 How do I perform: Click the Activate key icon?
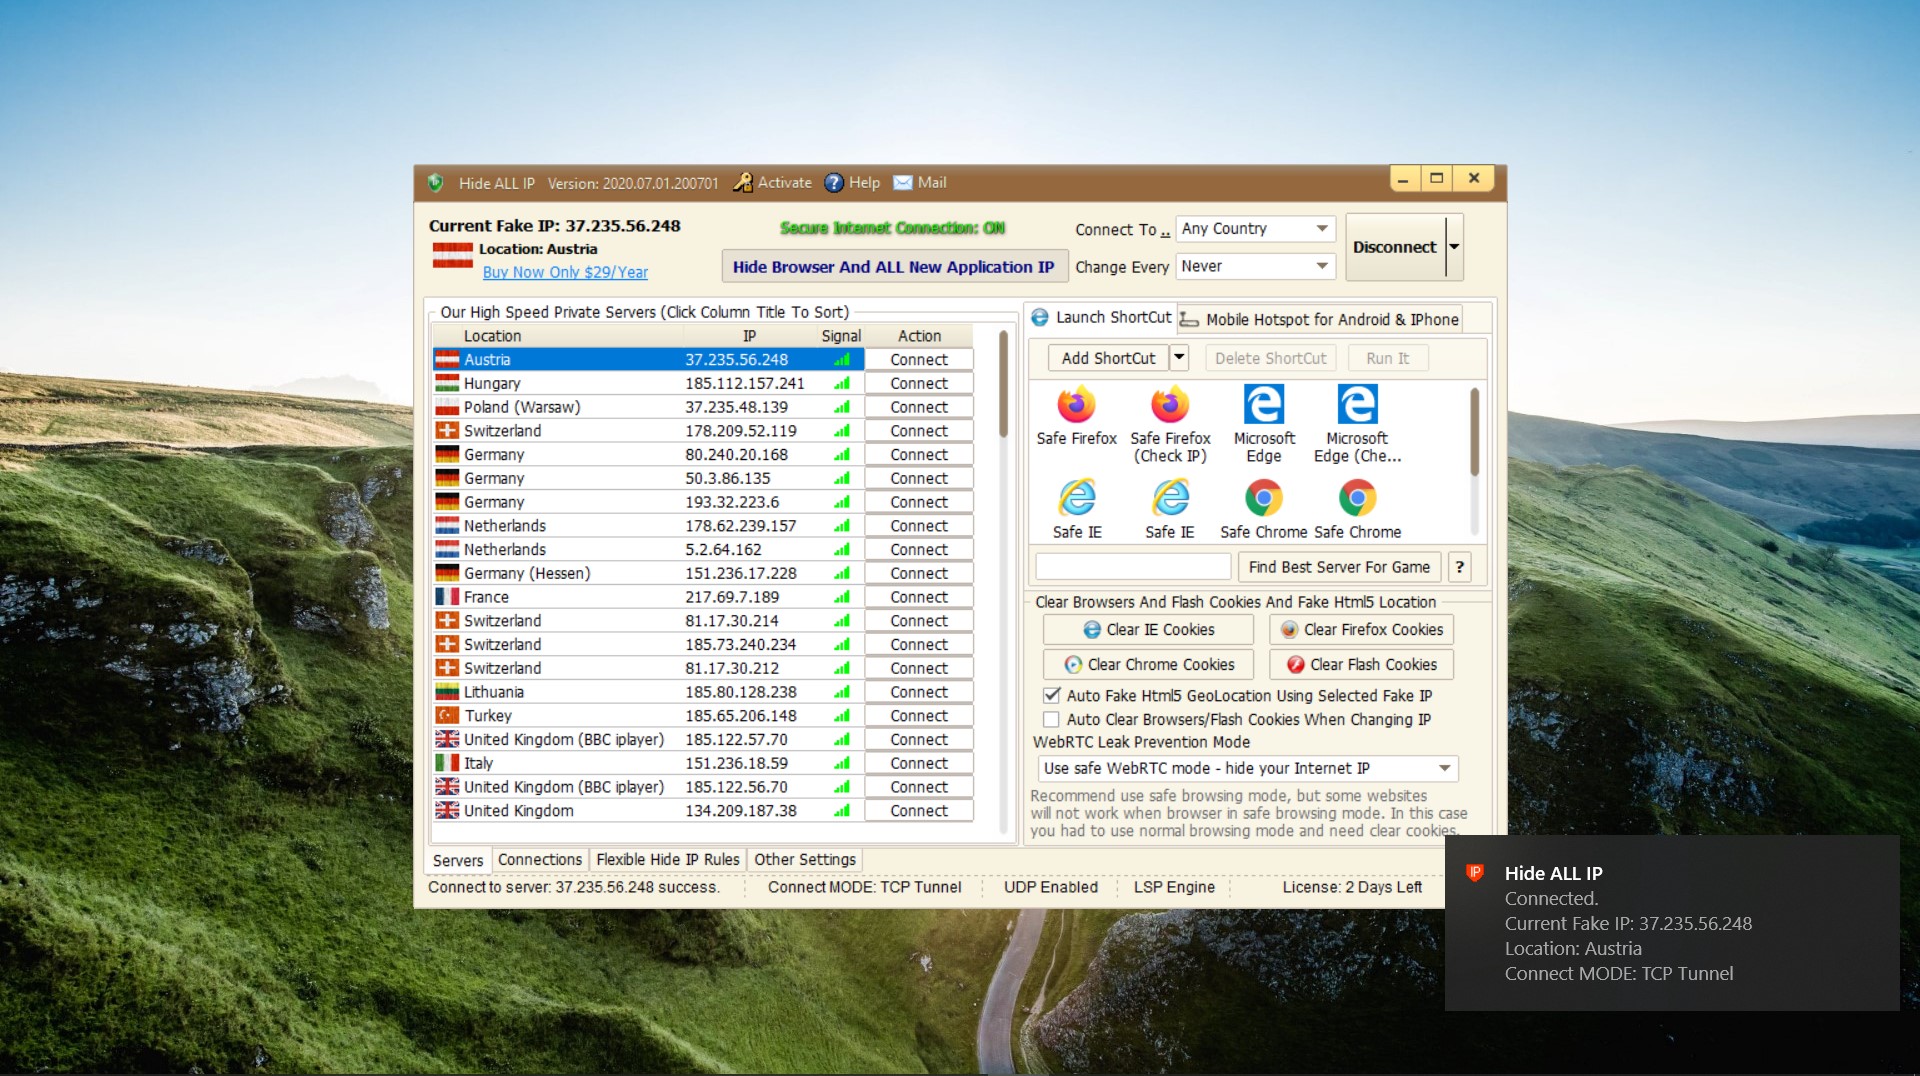click(742, 182)
